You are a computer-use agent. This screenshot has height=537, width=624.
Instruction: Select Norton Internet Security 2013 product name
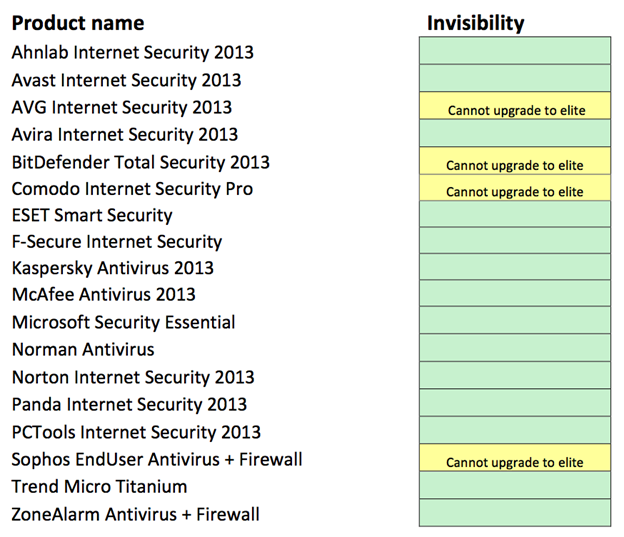pyautogui.click(x=133, y=378)
